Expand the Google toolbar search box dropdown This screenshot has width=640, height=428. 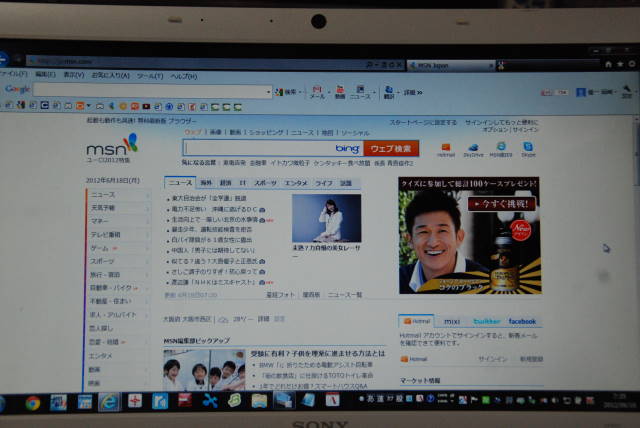[x=268, y=92]
